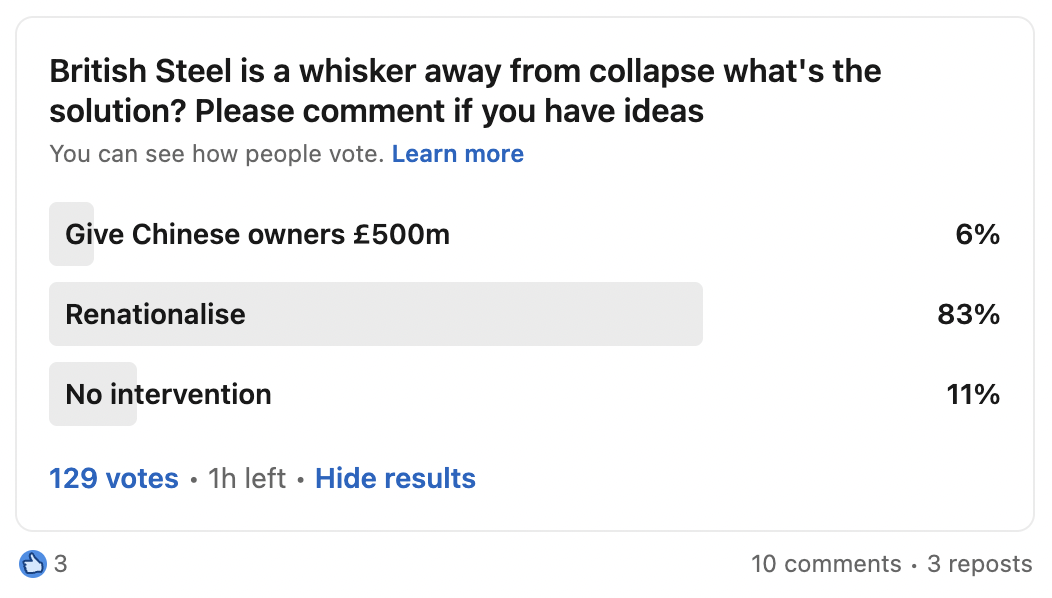Click the 83% result percentage
Viewport: 1052px width, 598px height.
click(x=968, y=314)
